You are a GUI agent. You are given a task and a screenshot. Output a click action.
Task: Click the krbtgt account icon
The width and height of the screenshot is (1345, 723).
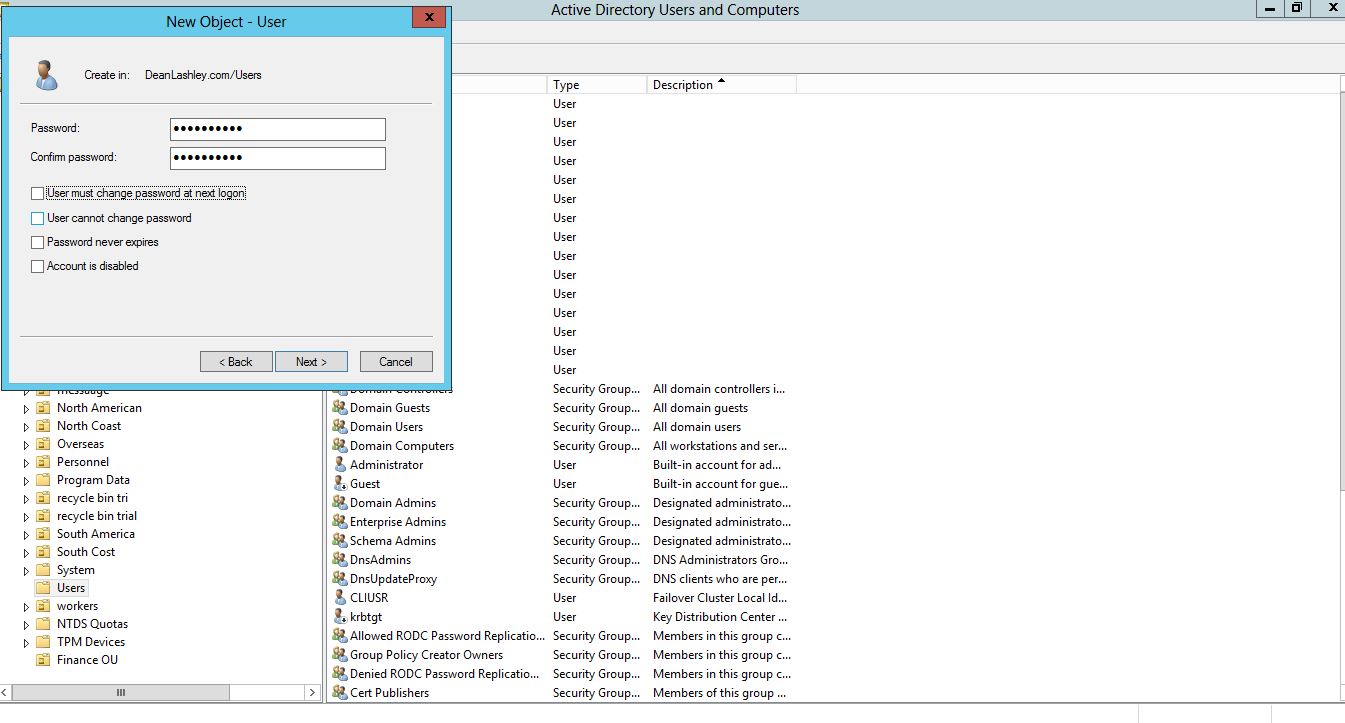tap(340, 617)
